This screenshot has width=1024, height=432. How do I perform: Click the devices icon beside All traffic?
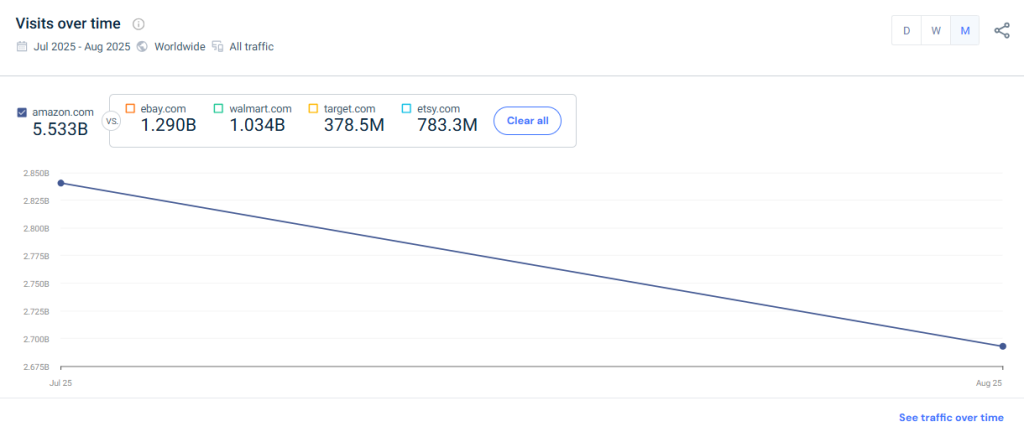tap(217, 46)
